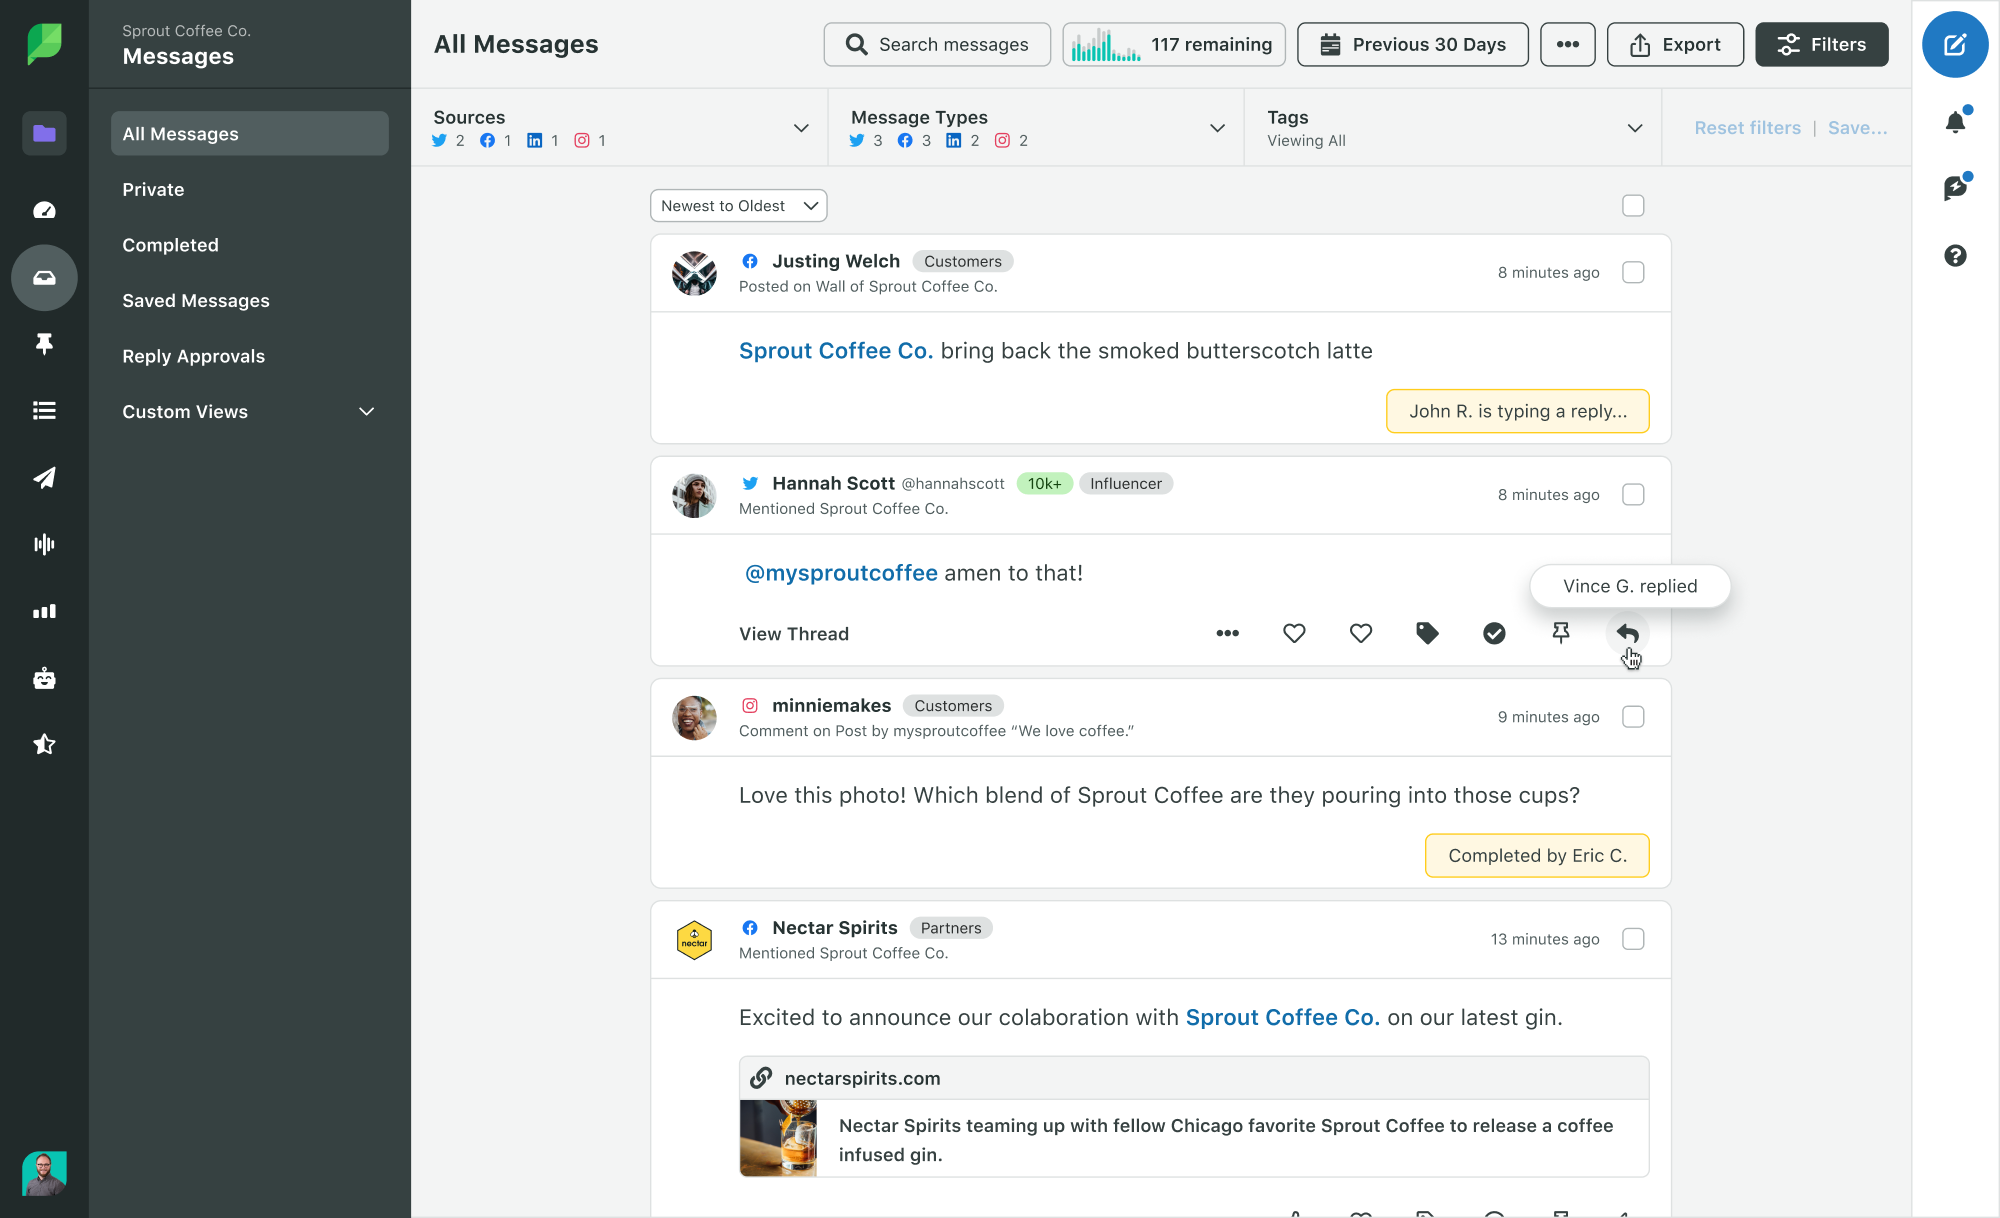Select Private messages from sidebar
This screenshot has height=1218, width=2000.
click(x=153, y=188)
